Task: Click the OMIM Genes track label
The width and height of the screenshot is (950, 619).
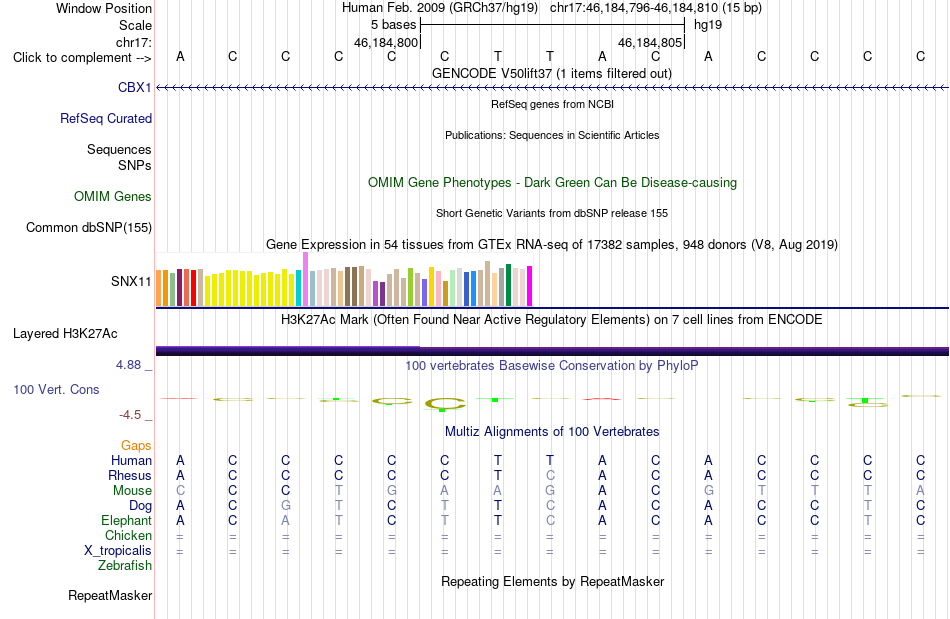Action: (113, 196)
